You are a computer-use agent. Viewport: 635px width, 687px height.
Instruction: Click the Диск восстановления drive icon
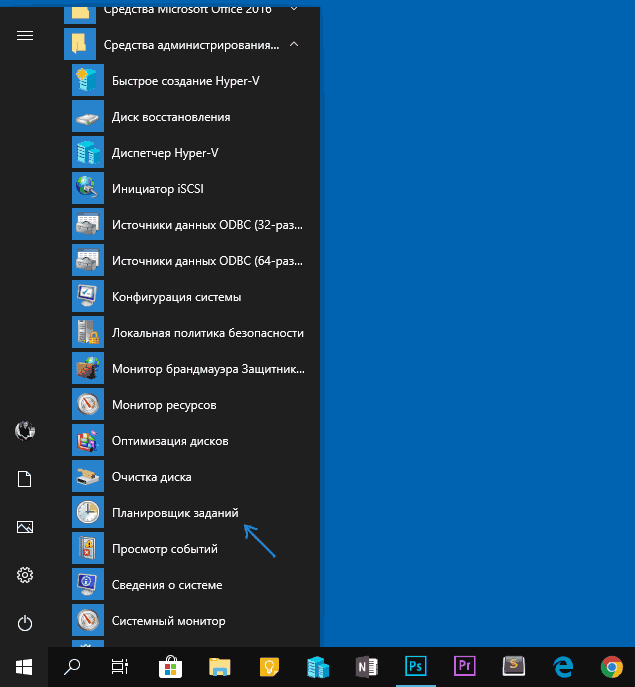(x=88, y=116)
